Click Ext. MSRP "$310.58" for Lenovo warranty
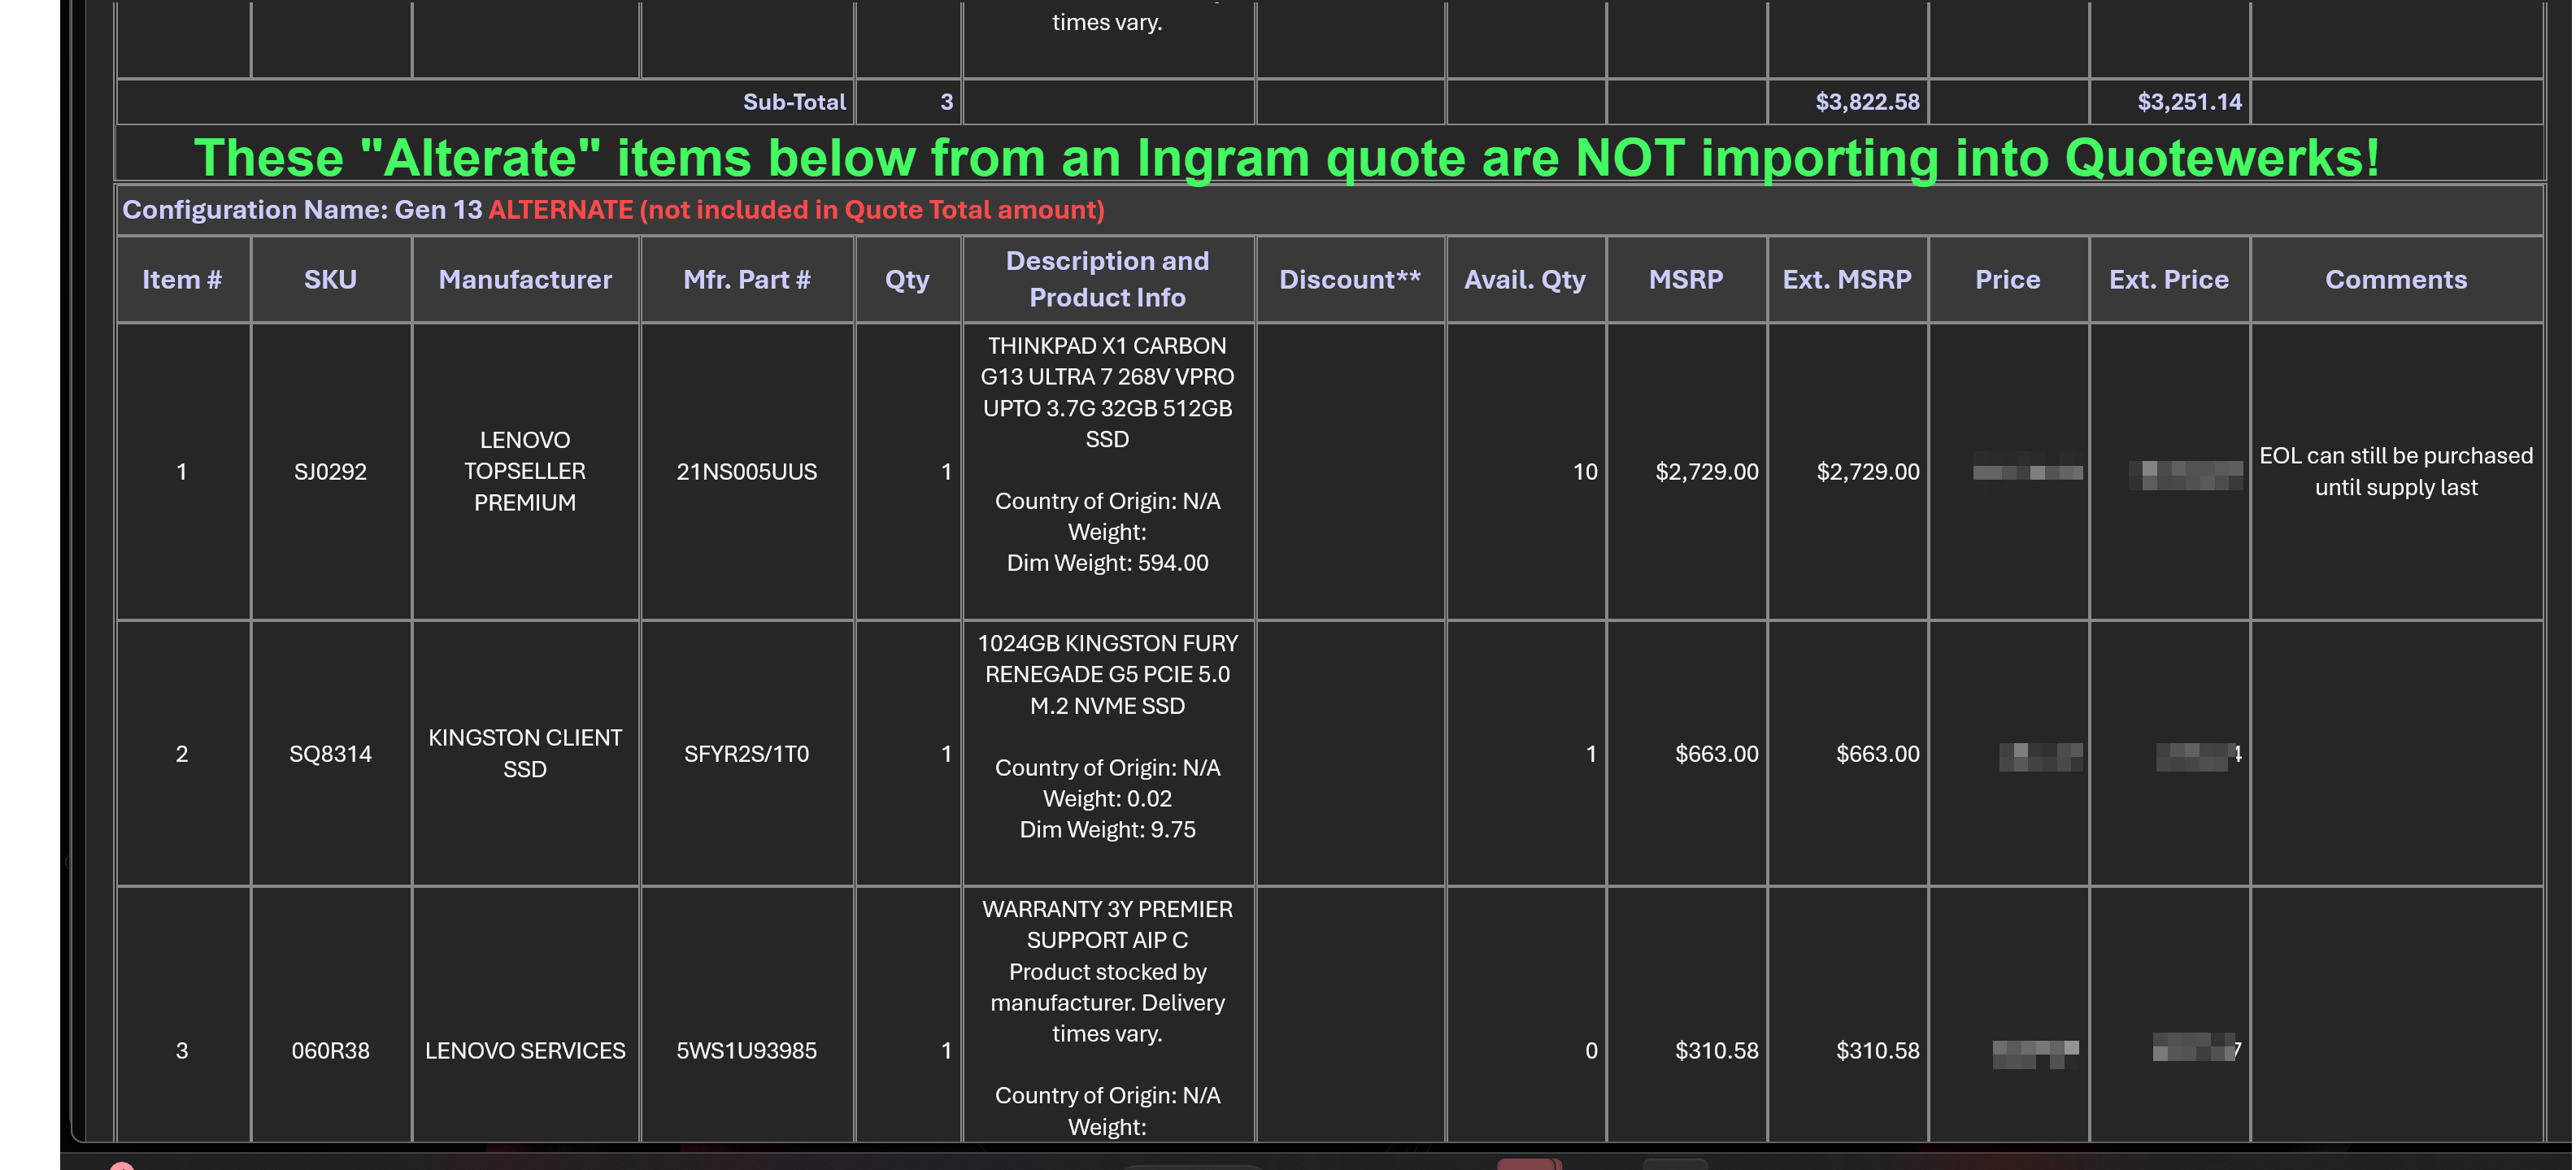Image resolution: width=2576 pixels, height=1170 pixels. [x=1877, y=1050]
